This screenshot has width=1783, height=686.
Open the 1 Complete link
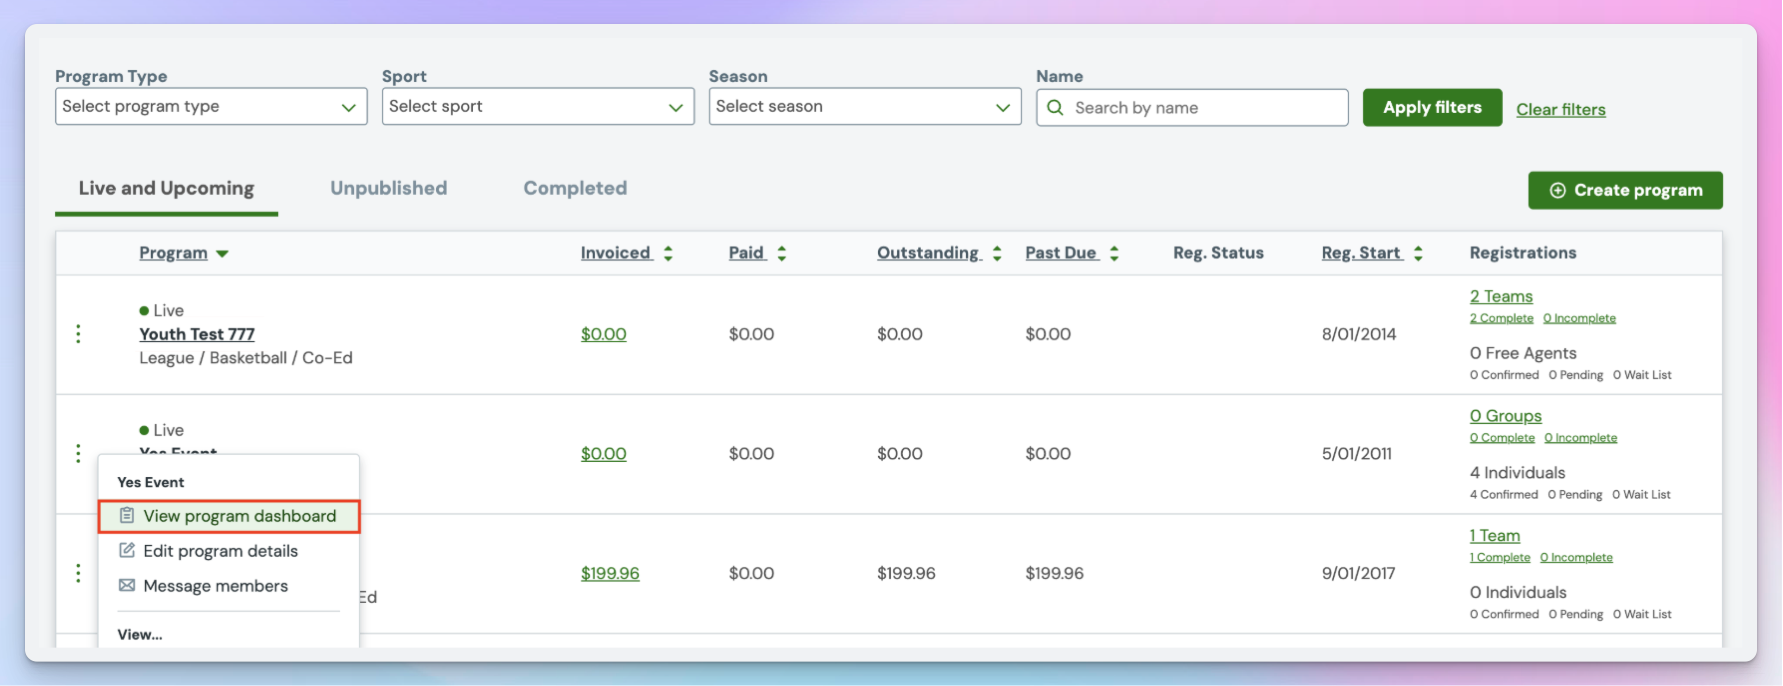(1499, 558)
